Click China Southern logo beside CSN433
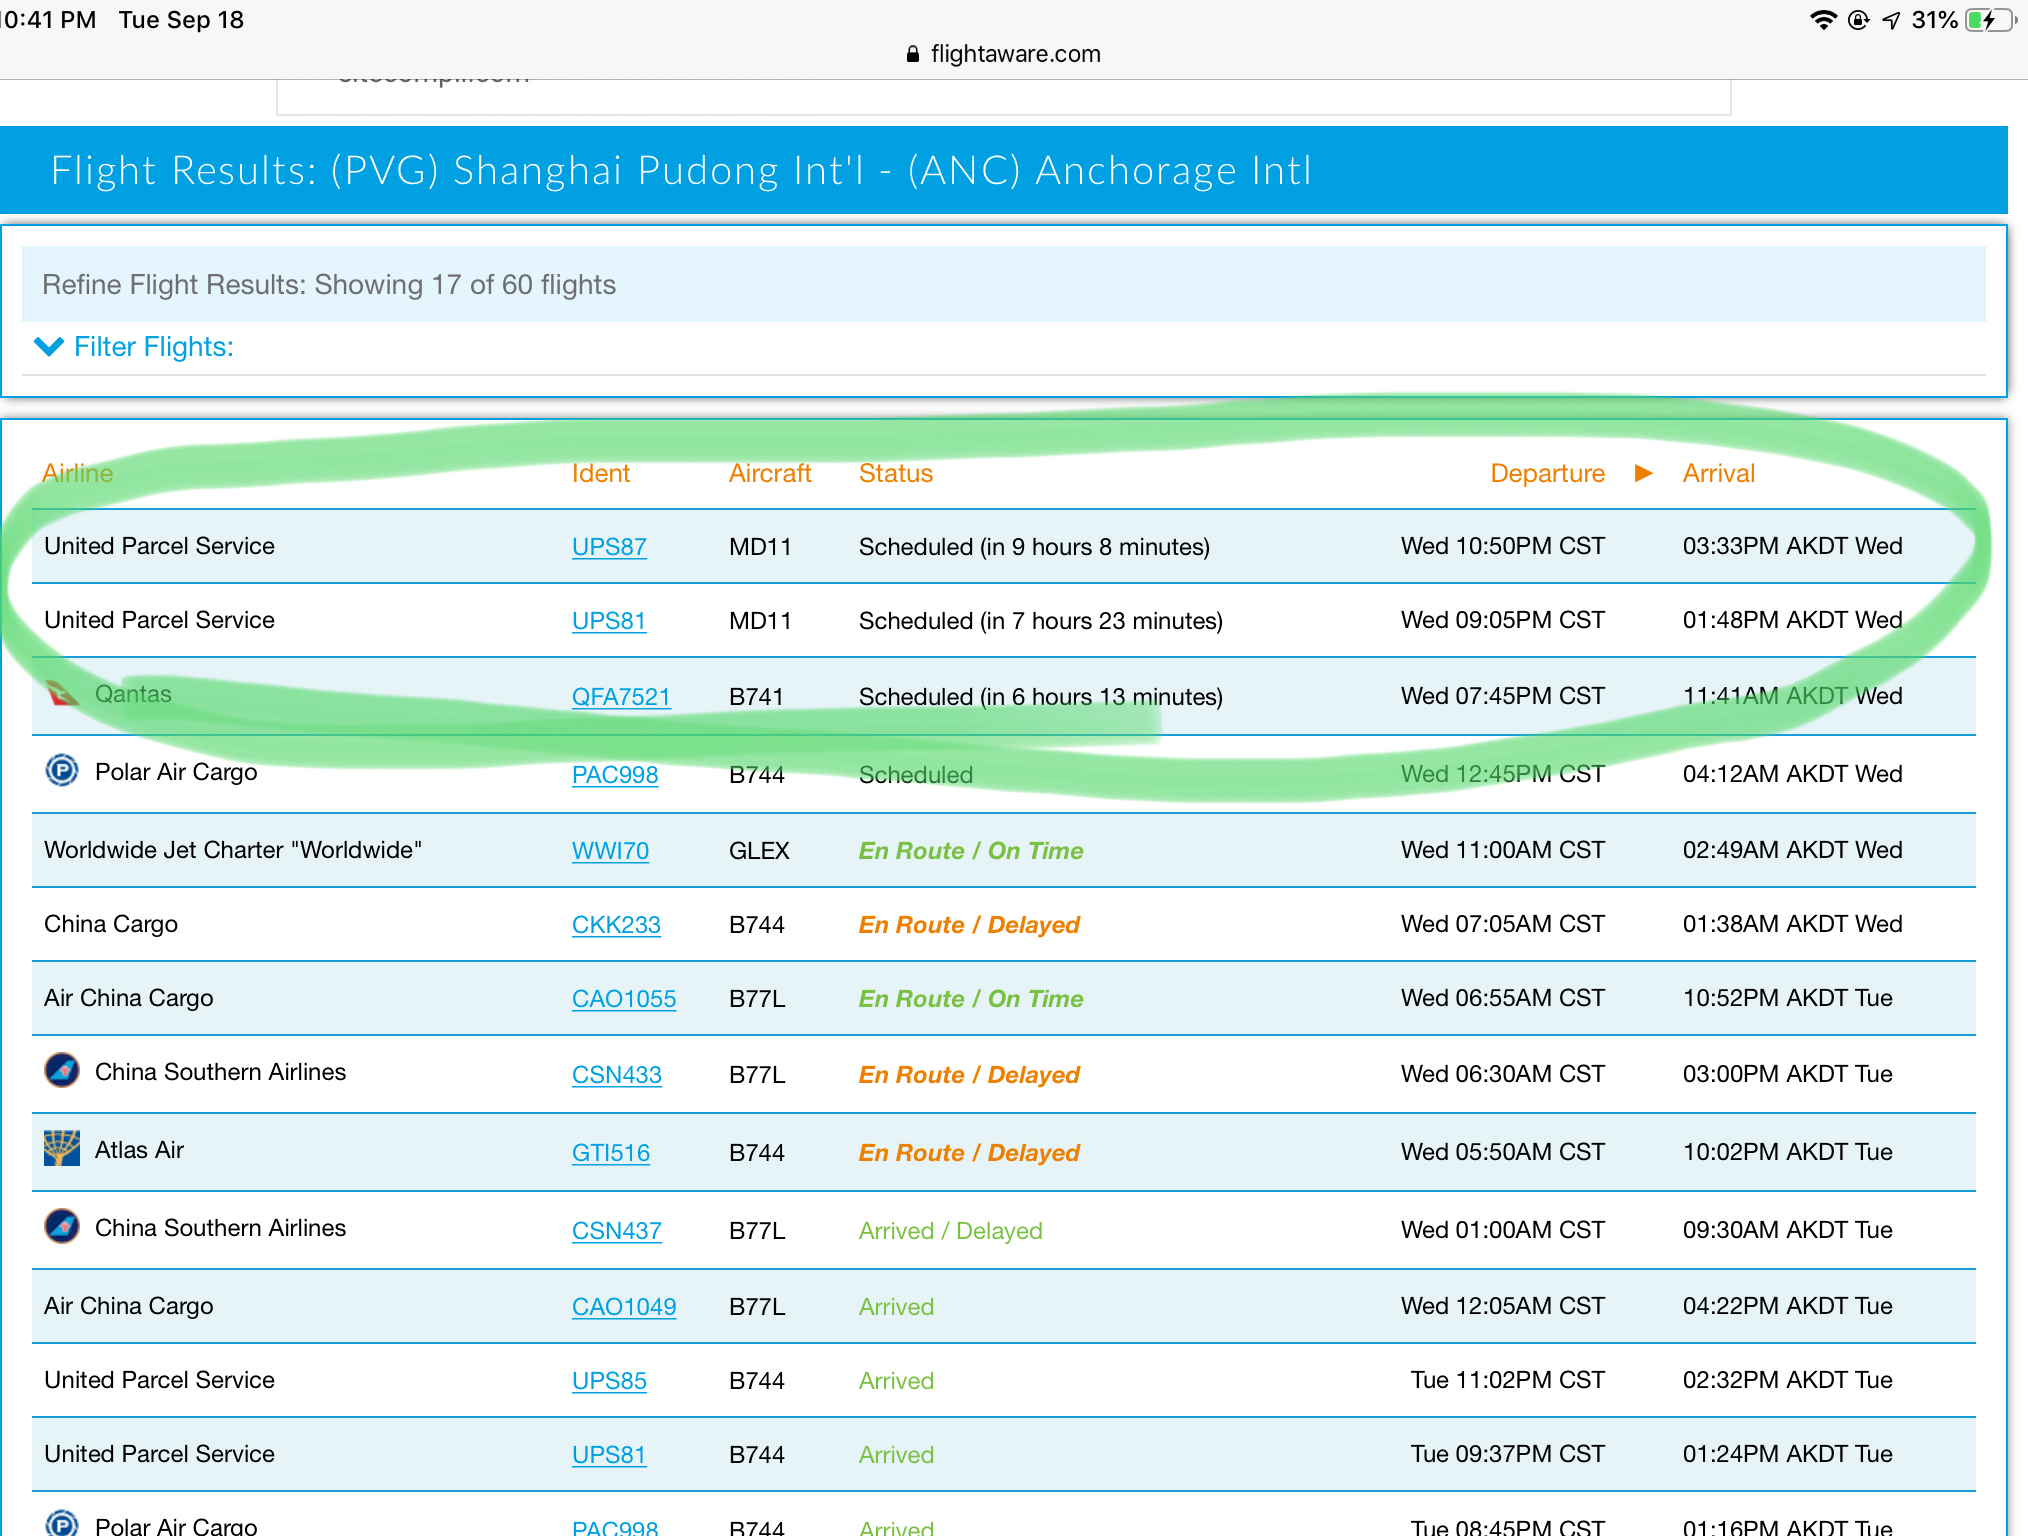Viewport: 2028px width, 1536px height. (62, 1071)
